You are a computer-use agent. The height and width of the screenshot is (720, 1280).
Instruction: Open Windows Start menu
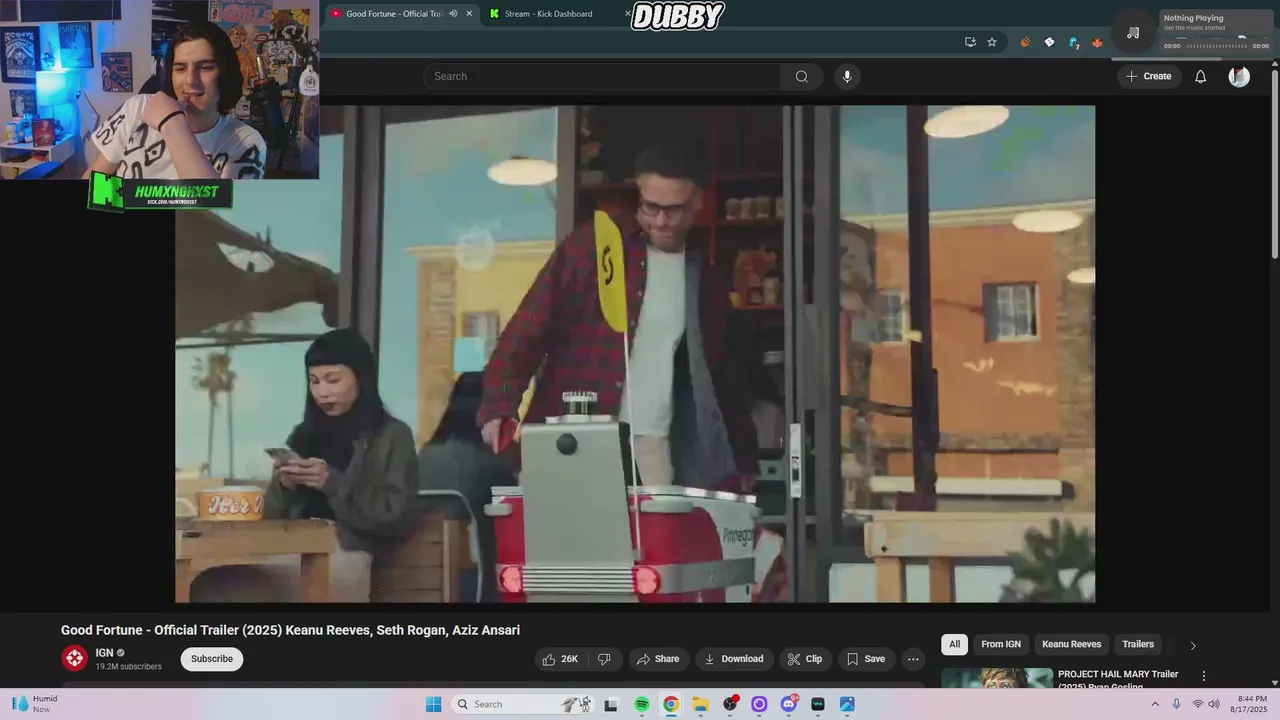point(434,704)
